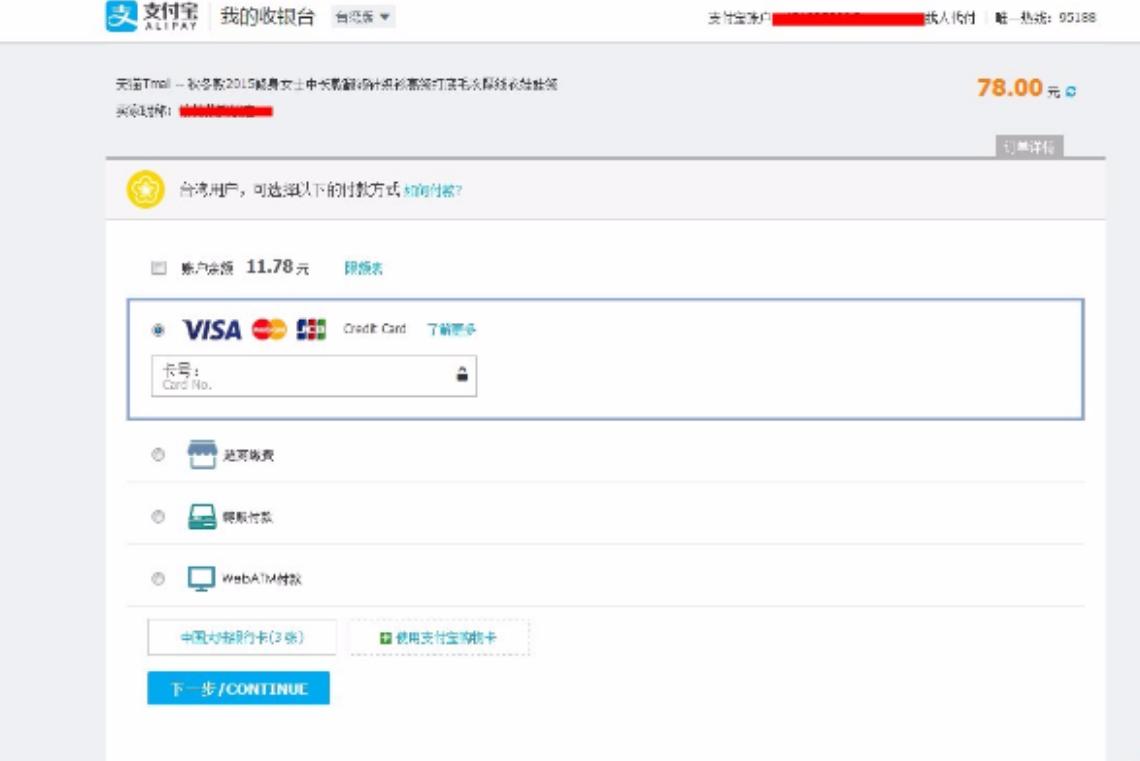This screenshot has width=1140, height=761.
Task: Click the blue link beside balance amount
Action: pyautogui.click(x=364, y=268)
